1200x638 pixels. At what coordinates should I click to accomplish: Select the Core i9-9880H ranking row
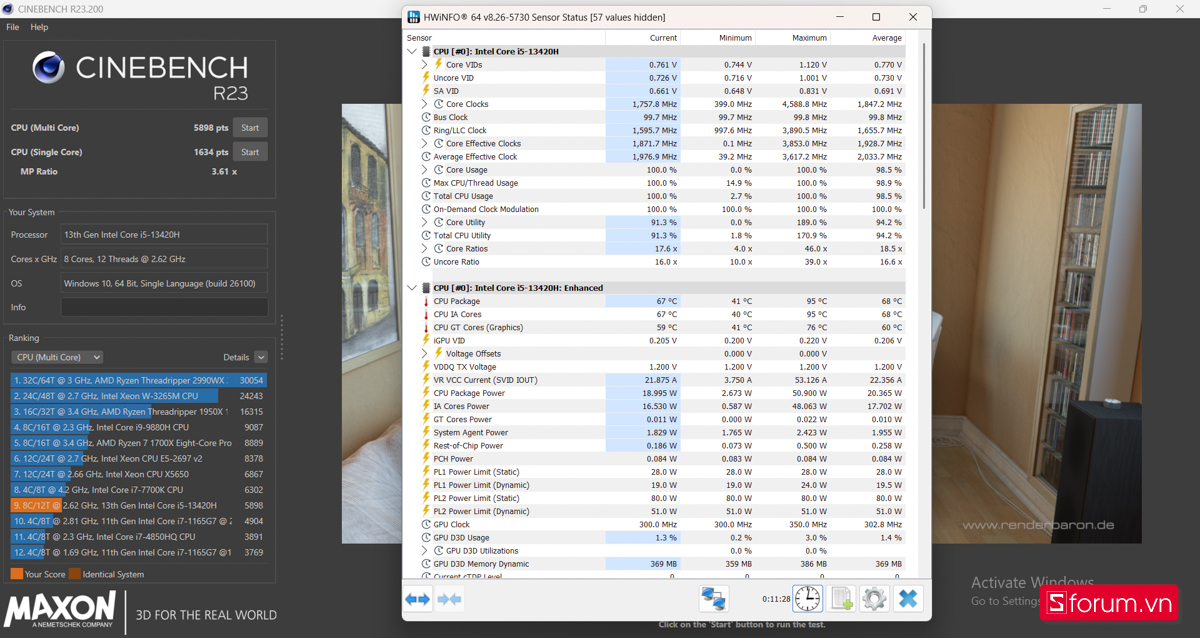click(x=139, y=427)
